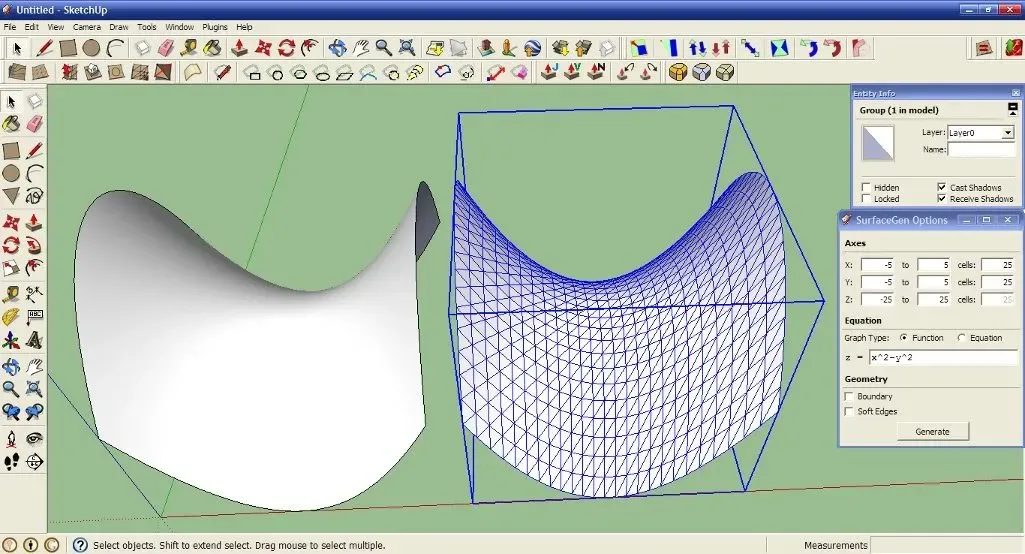Click the Eraser tool in left toolbar
1025x554 pixels.
(35, 124)
